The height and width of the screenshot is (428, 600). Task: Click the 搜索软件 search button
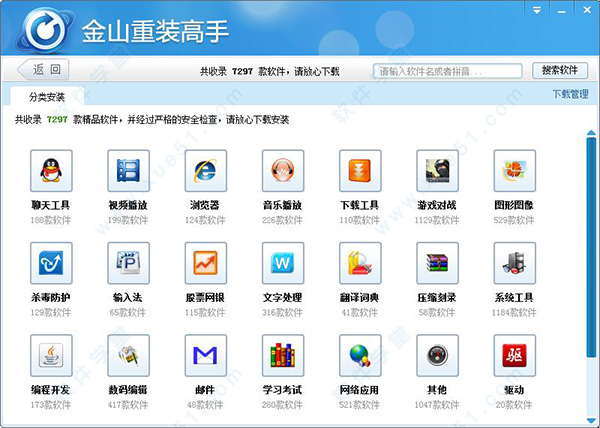pos(560,70)
